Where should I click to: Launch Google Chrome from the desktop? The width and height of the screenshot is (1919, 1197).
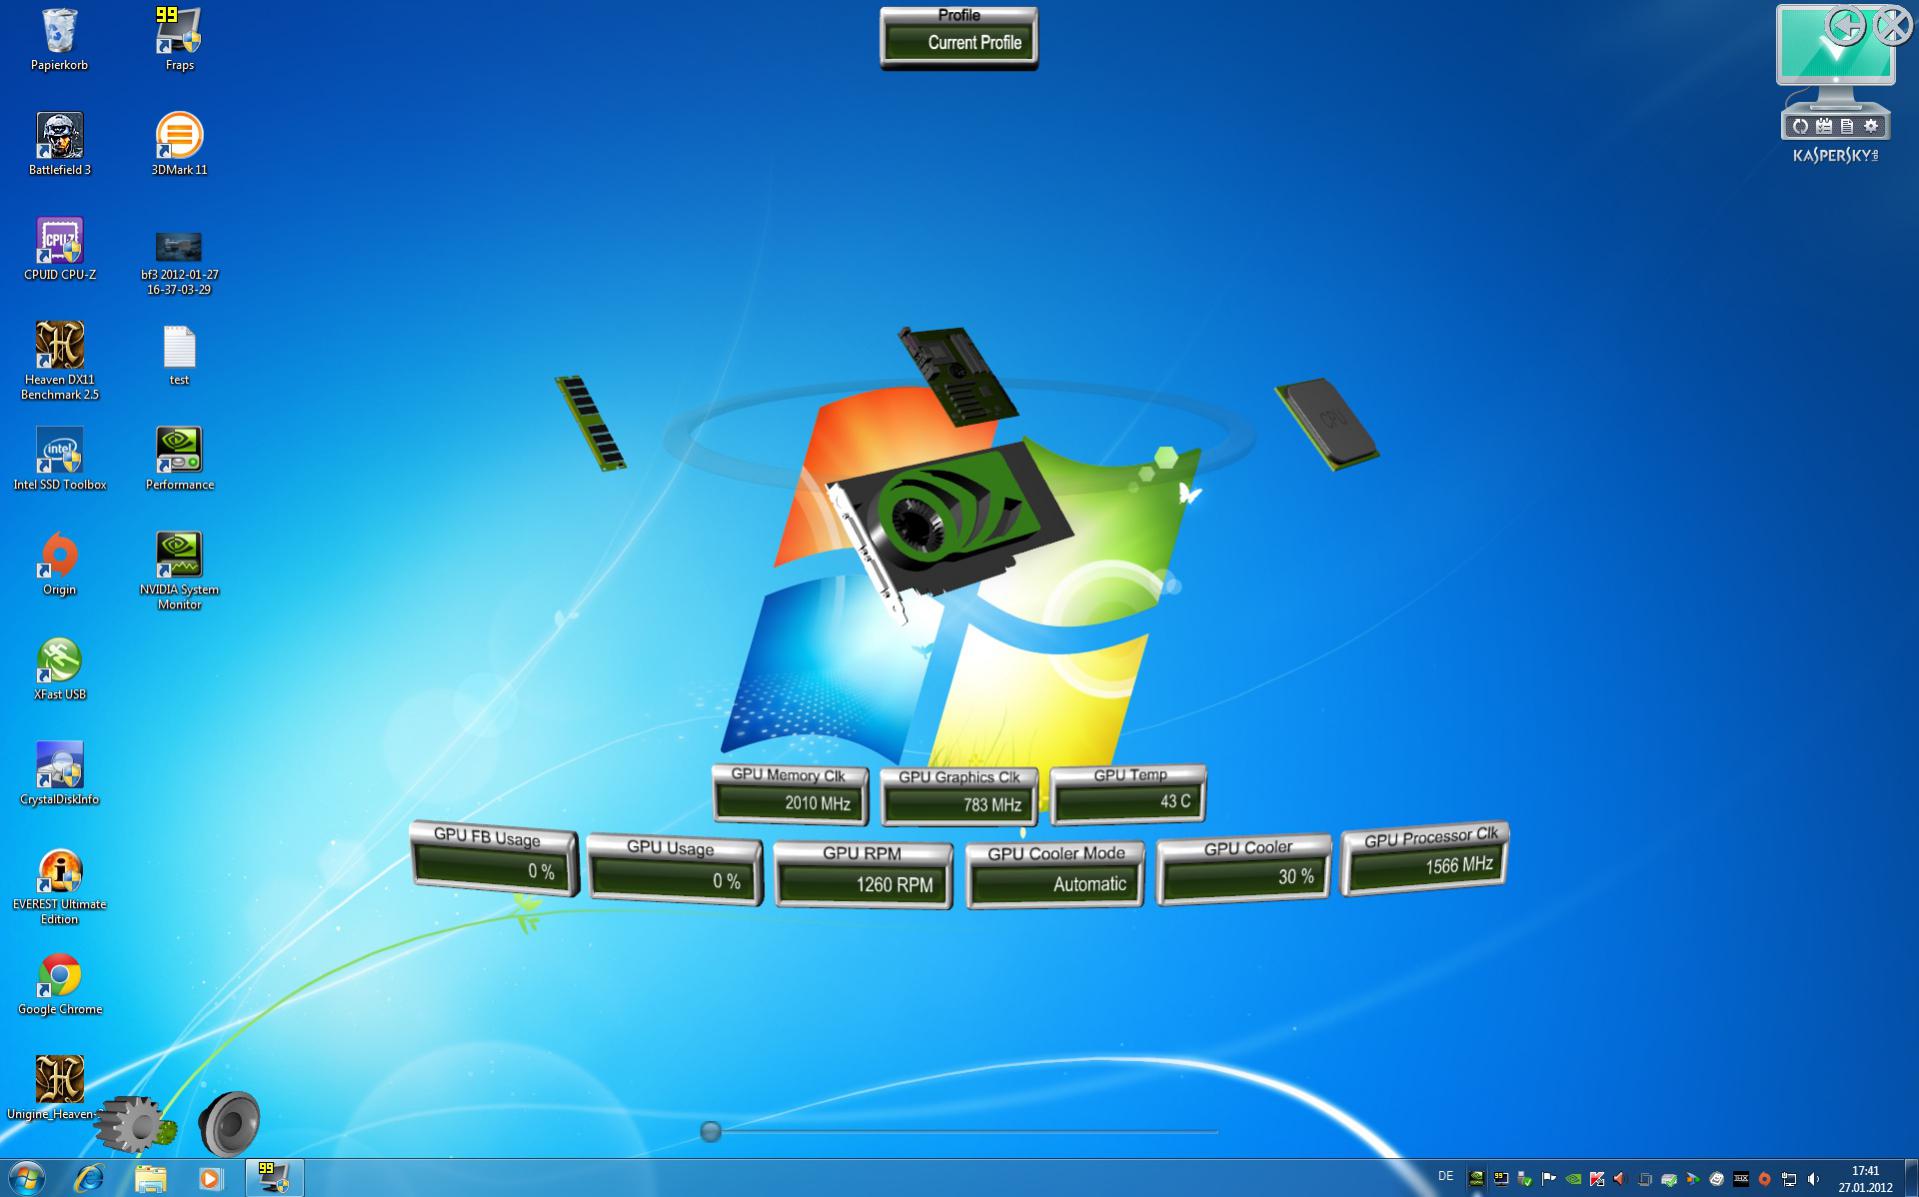pos(59,985)
